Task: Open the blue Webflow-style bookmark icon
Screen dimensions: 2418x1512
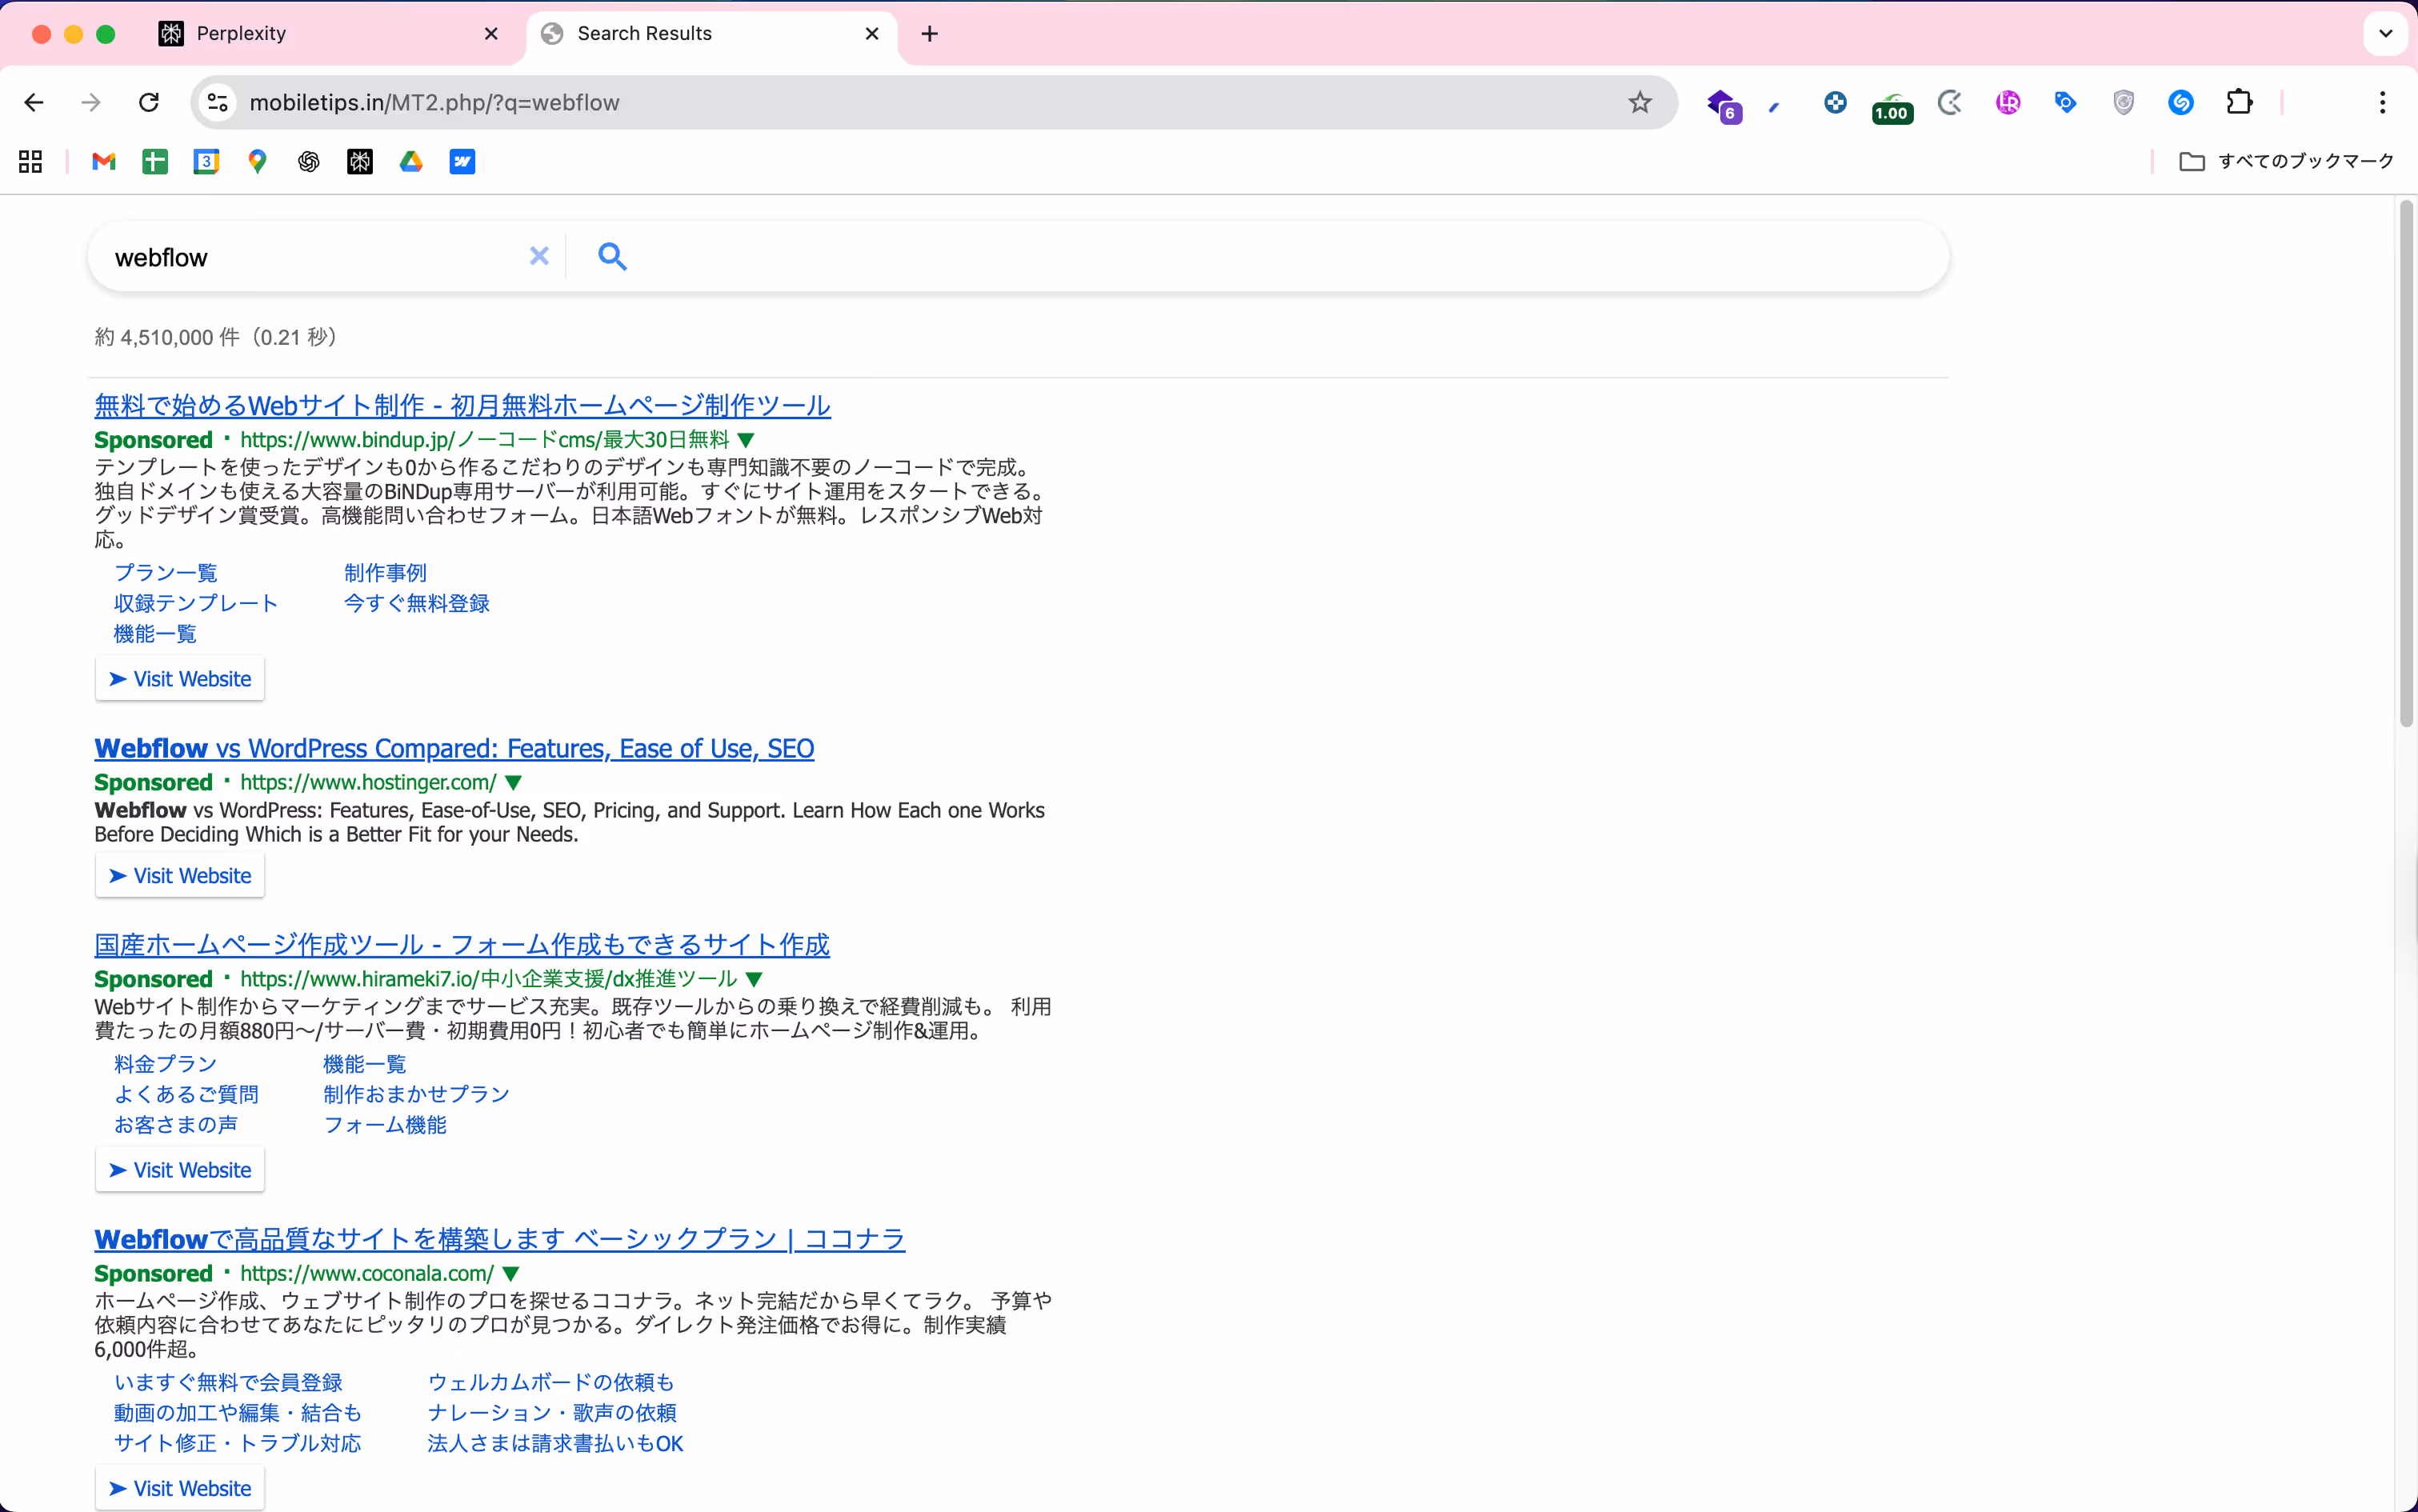Action: click(x=462, y=161)
